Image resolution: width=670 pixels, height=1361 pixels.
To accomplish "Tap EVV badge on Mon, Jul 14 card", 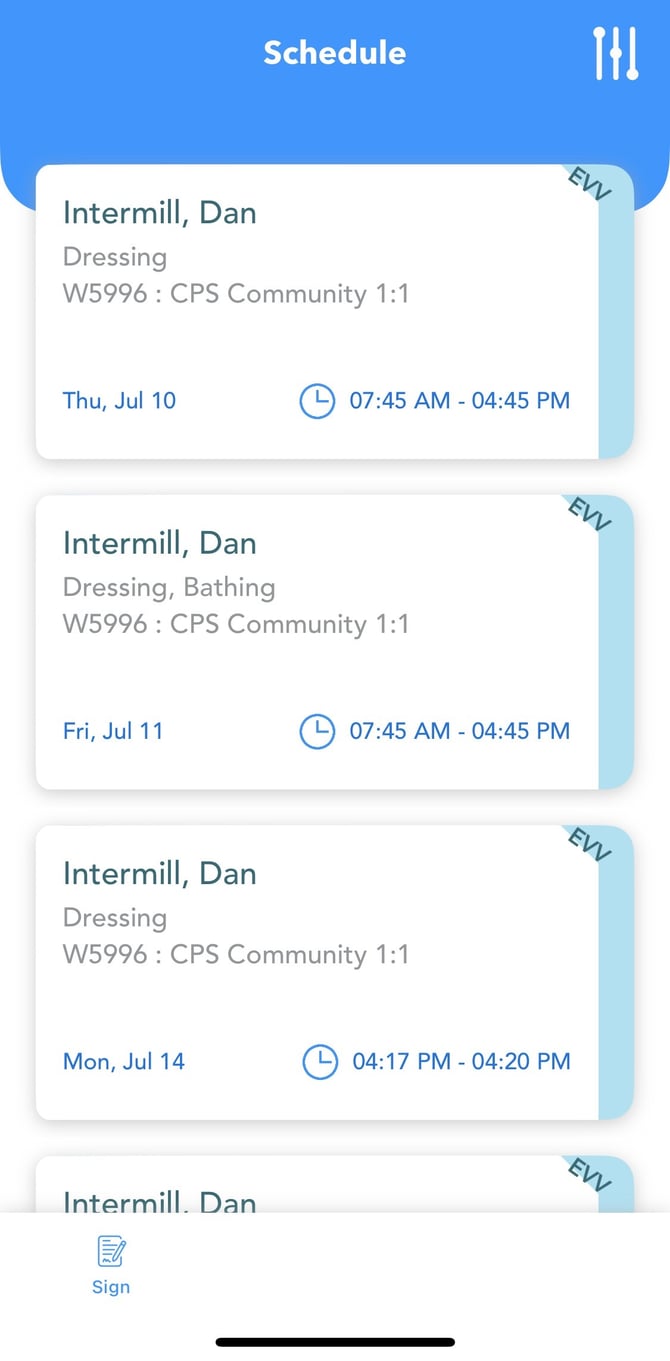I will pyautogui.click(x=588, y=844).
